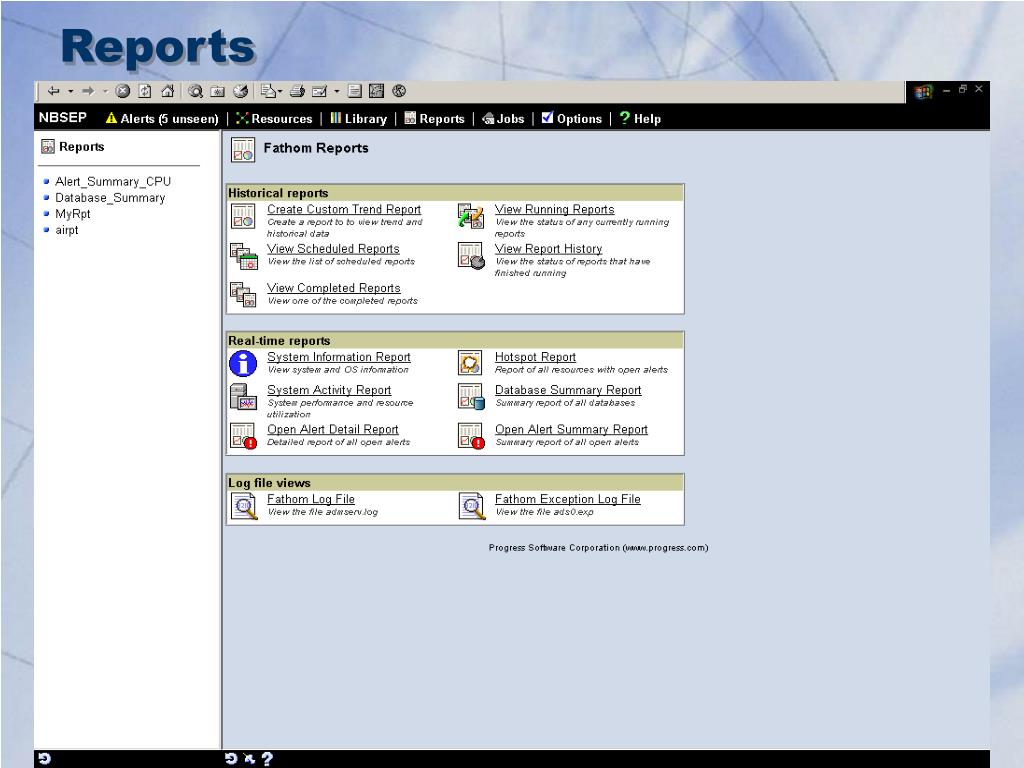This screenshot has width=1024, height=768.
Task: Open the Fathom Log File link
Action: 311,499
